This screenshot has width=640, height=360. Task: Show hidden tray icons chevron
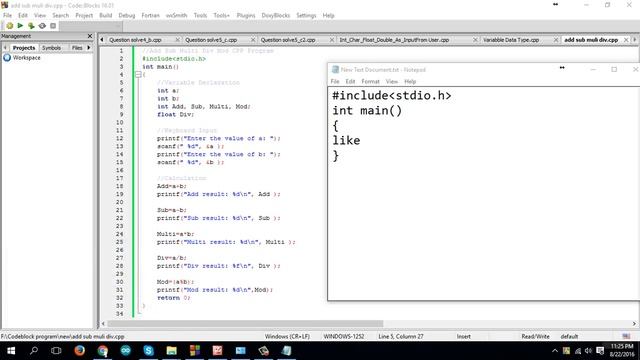[x=554, y=351]
